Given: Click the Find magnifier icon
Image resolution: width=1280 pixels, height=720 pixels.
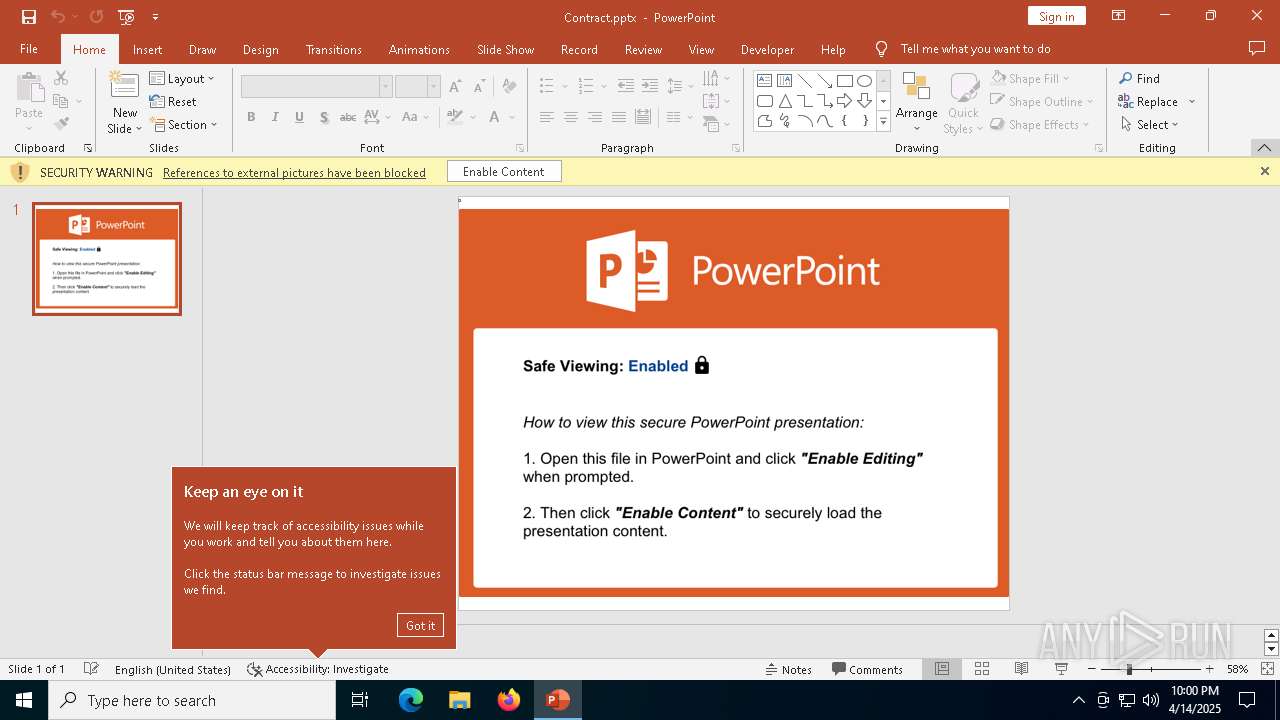Looking at the screenshot, I should 1126,78.
